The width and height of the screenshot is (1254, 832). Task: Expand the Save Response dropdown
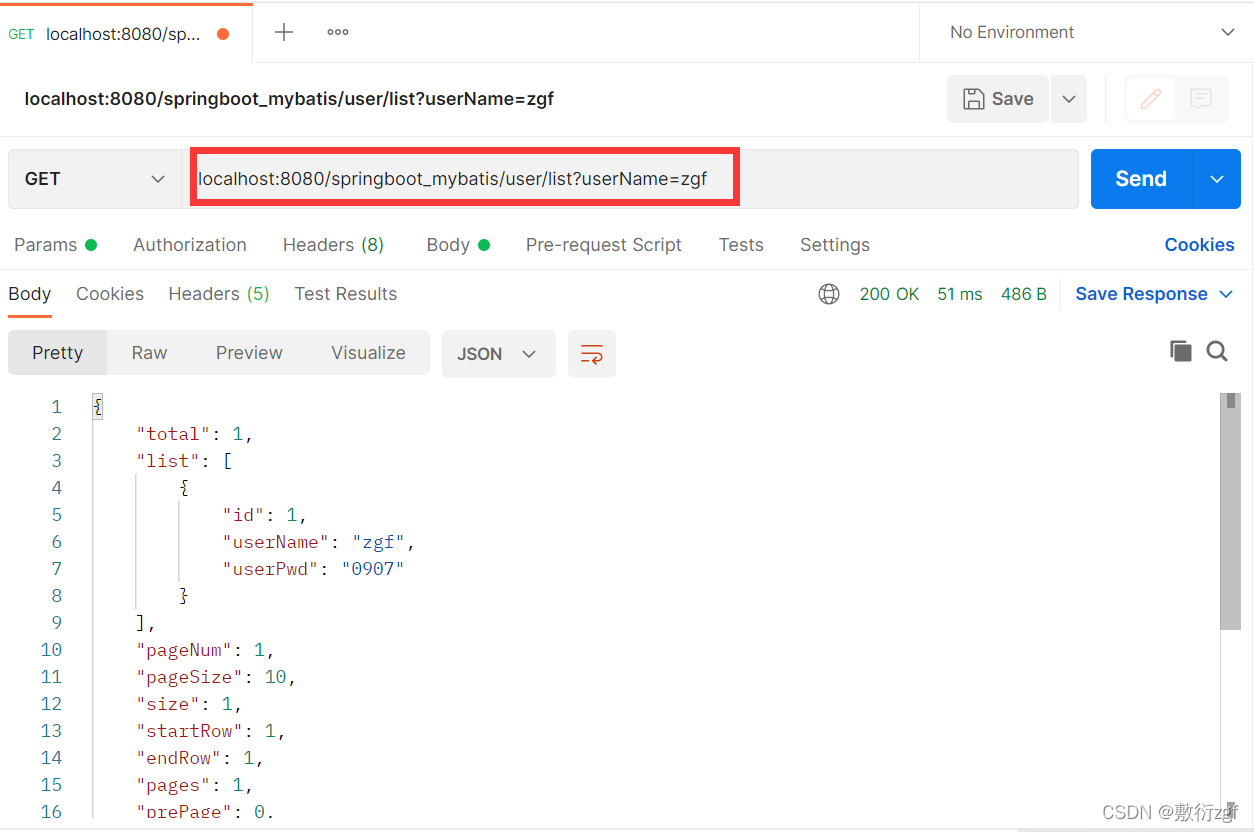click(1227, 294)
